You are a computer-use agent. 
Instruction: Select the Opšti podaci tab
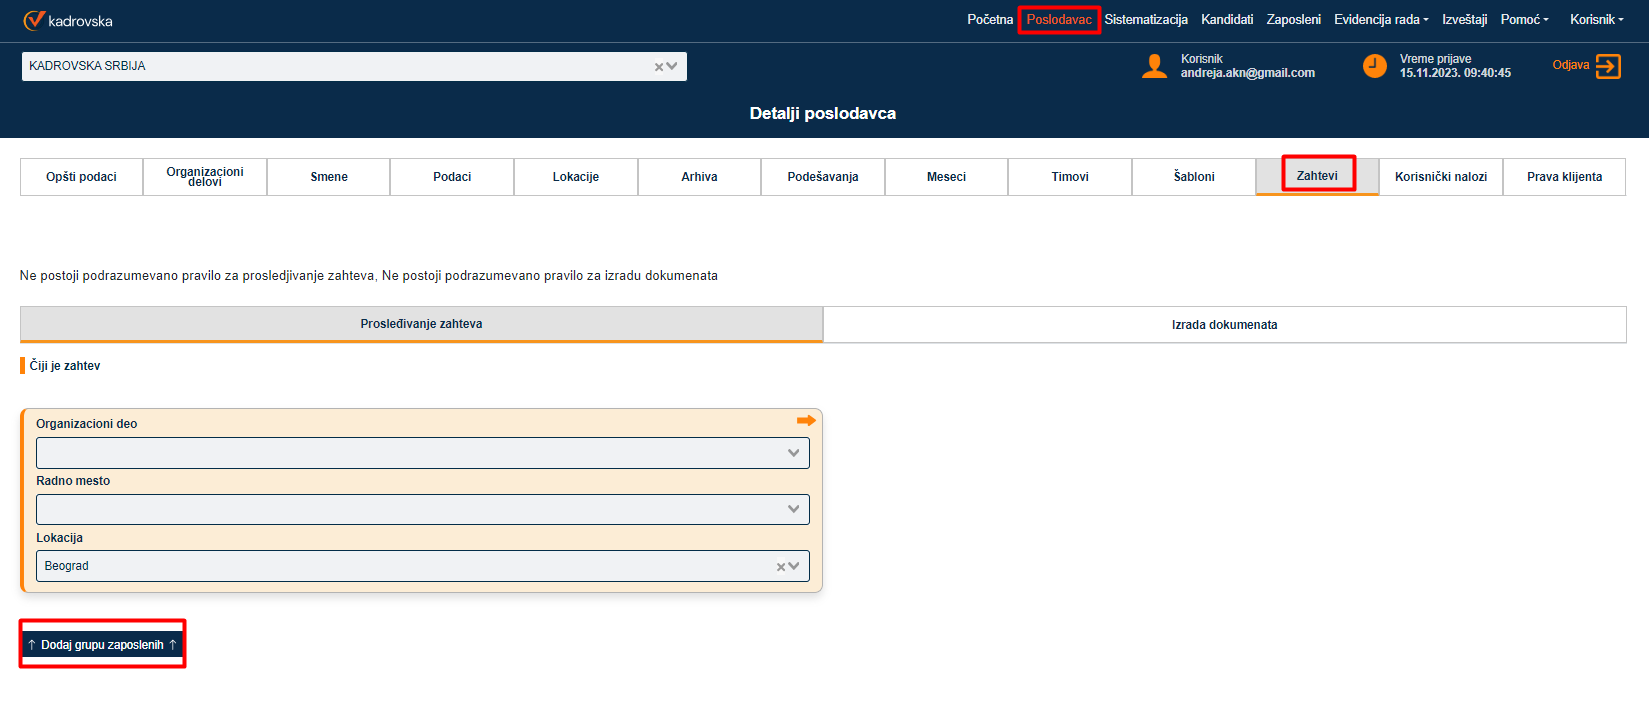[x=81, y=177]
